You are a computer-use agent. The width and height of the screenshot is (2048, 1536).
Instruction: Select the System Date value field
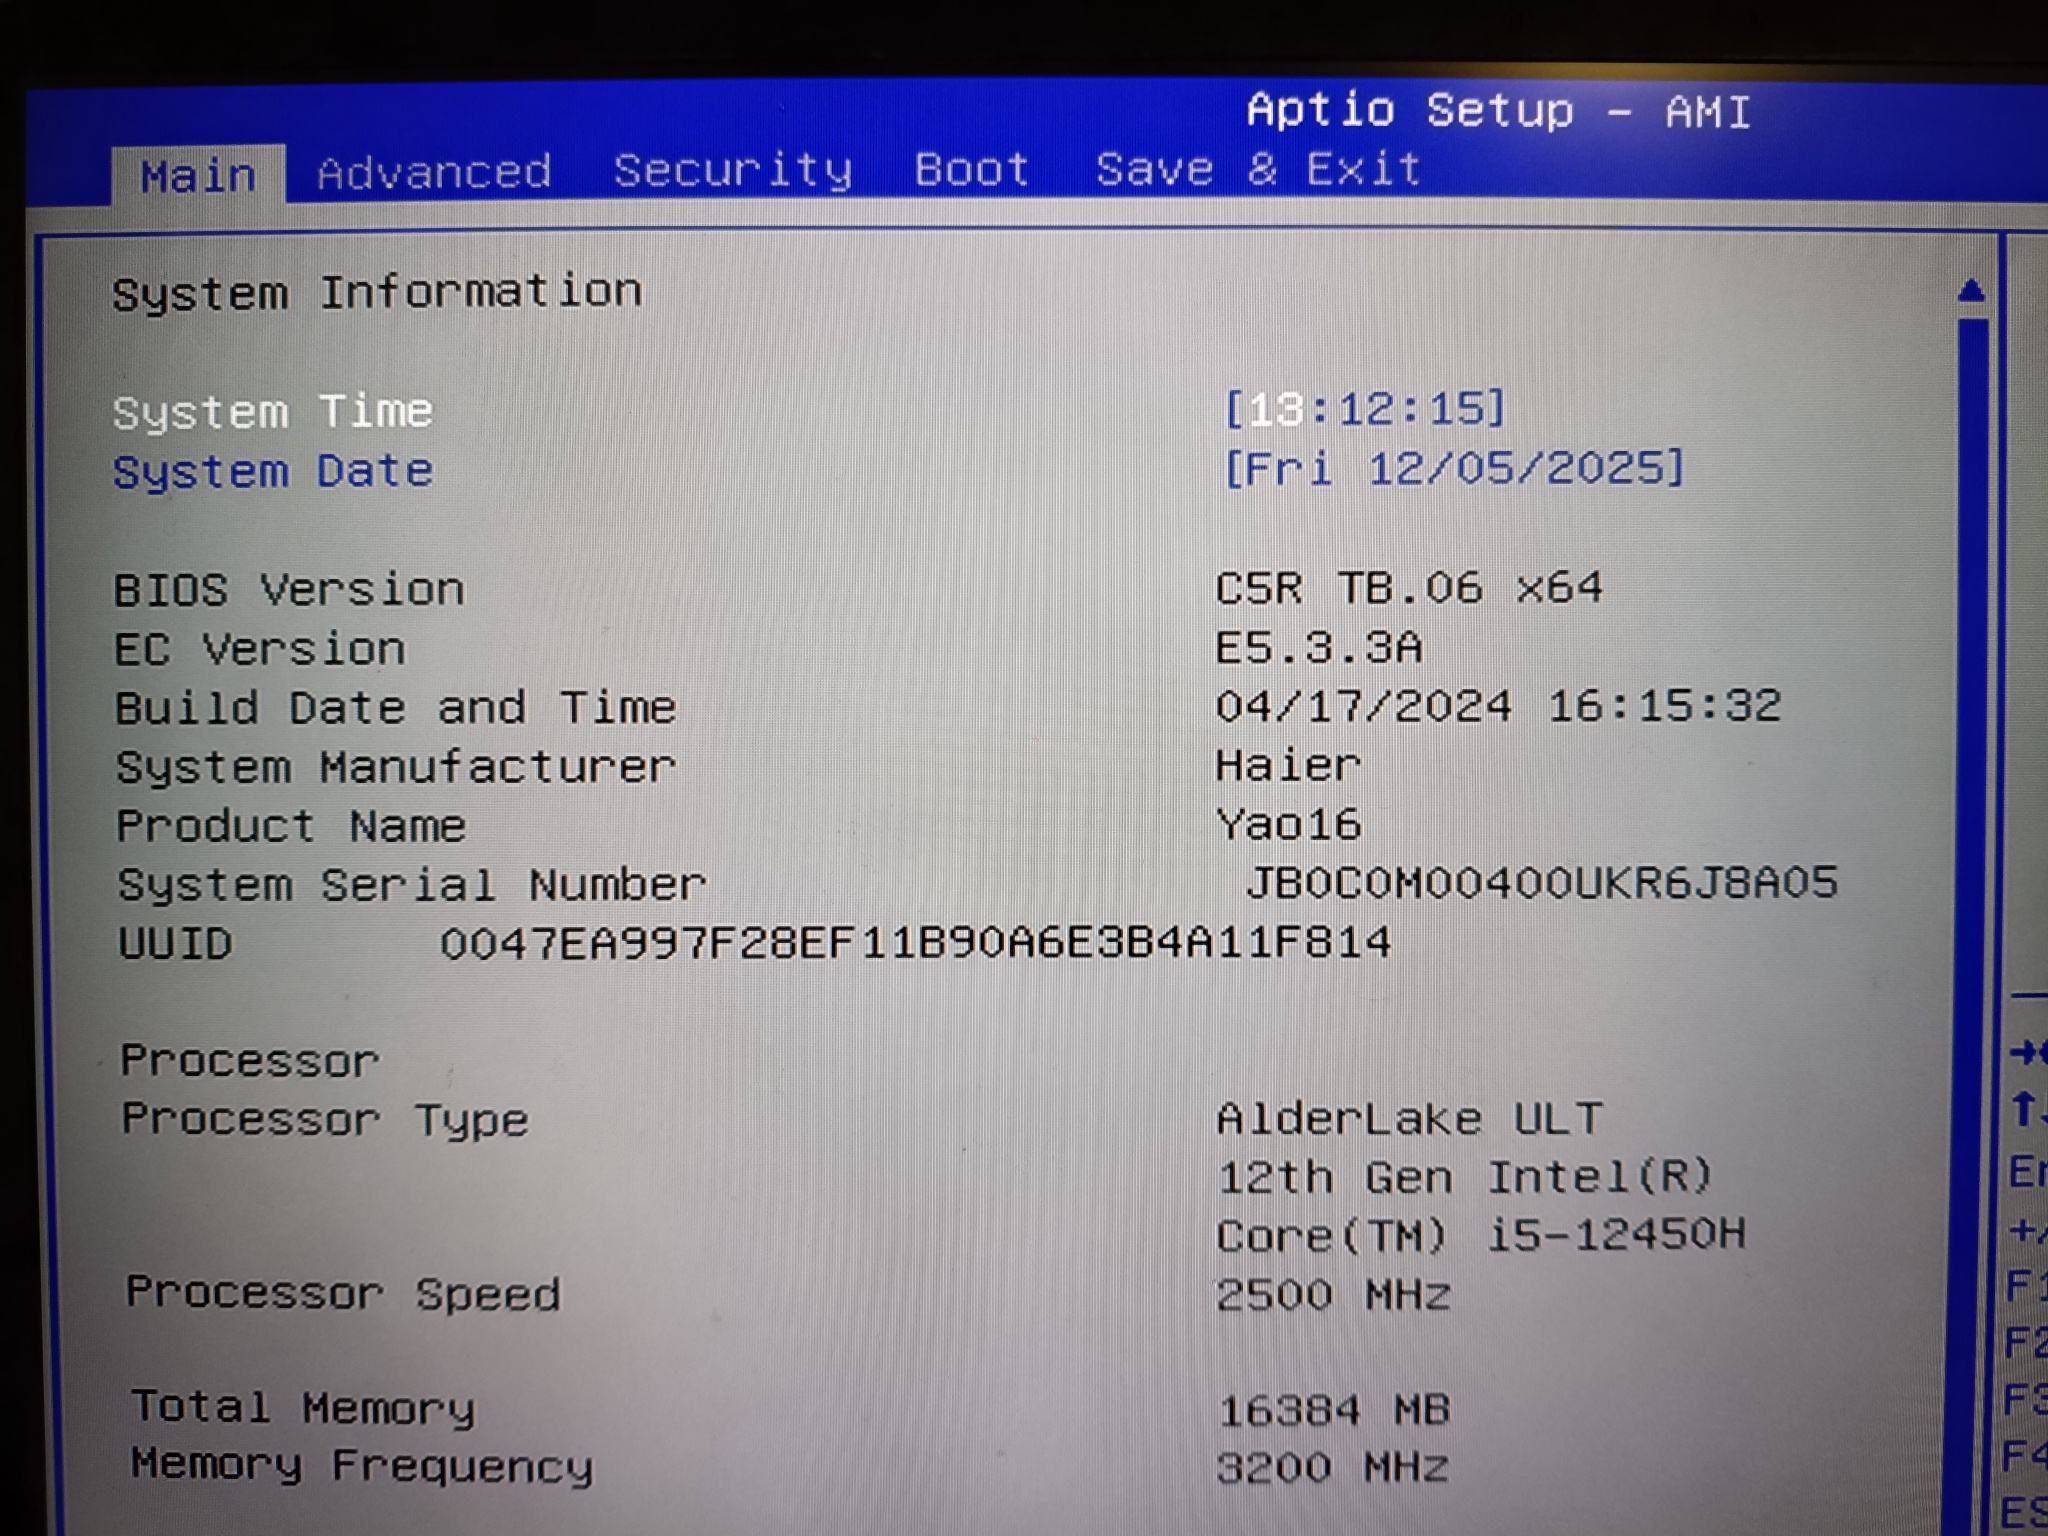click(1454, 468)
